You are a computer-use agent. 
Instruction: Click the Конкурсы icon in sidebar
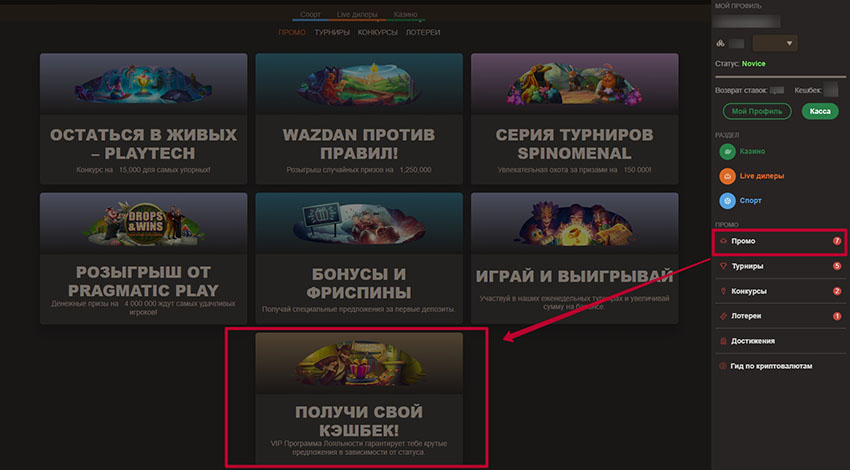[x=723, y=291]
